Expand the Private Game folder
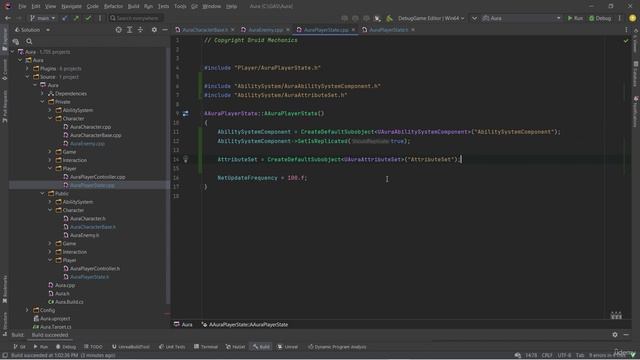 [50, 152]
